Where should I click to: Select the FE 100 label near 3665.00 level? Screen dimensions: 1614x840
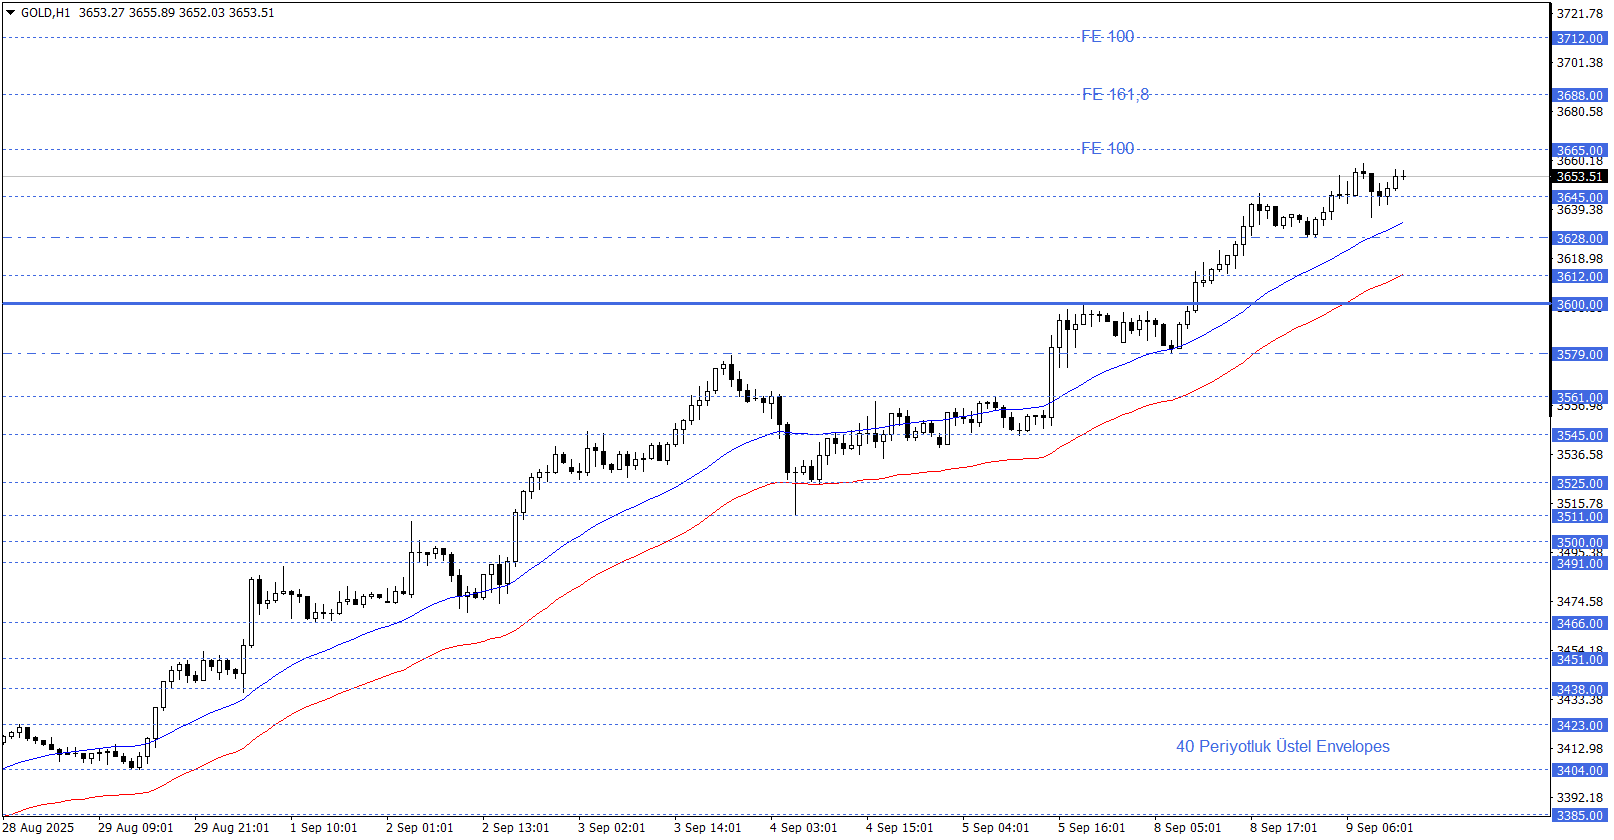[1108, 148]
